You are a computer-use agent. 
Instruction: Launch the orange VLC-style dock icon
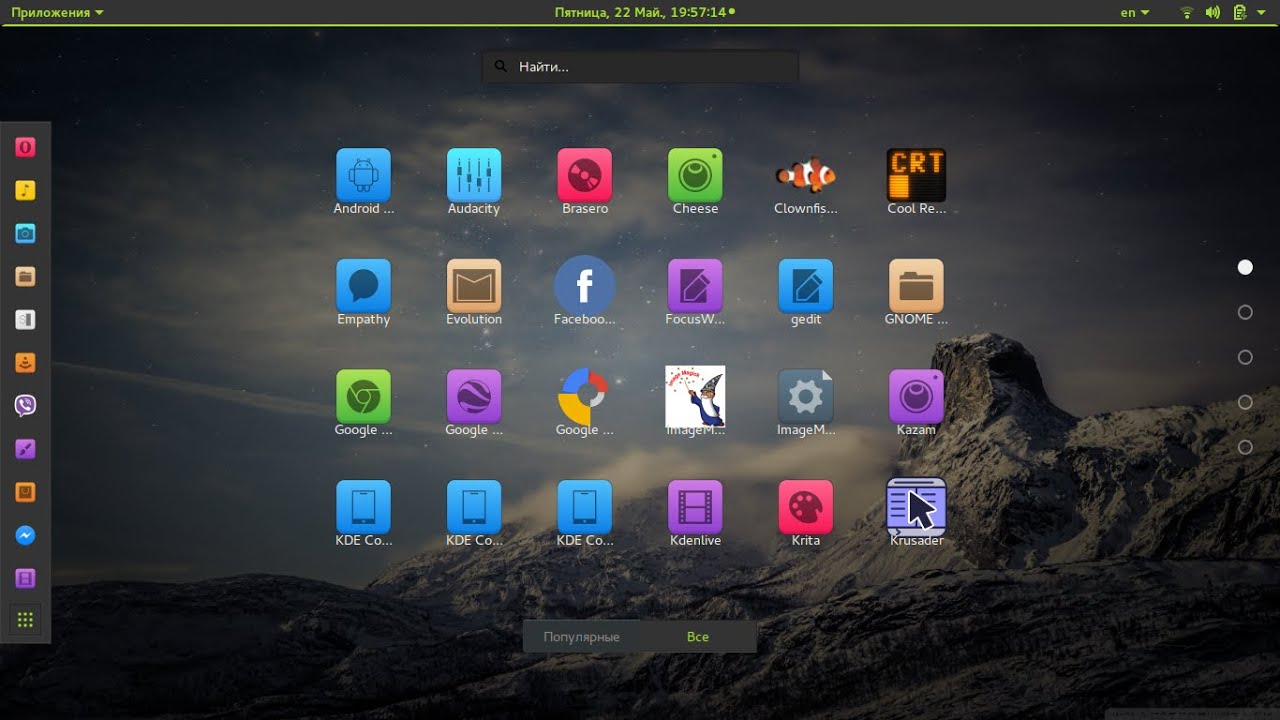(x=26, y=362)
